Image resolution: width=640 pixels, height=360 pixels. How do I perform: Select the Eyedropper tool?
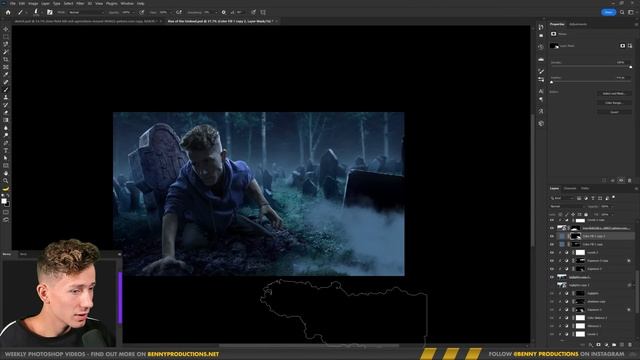coord(6,75)
